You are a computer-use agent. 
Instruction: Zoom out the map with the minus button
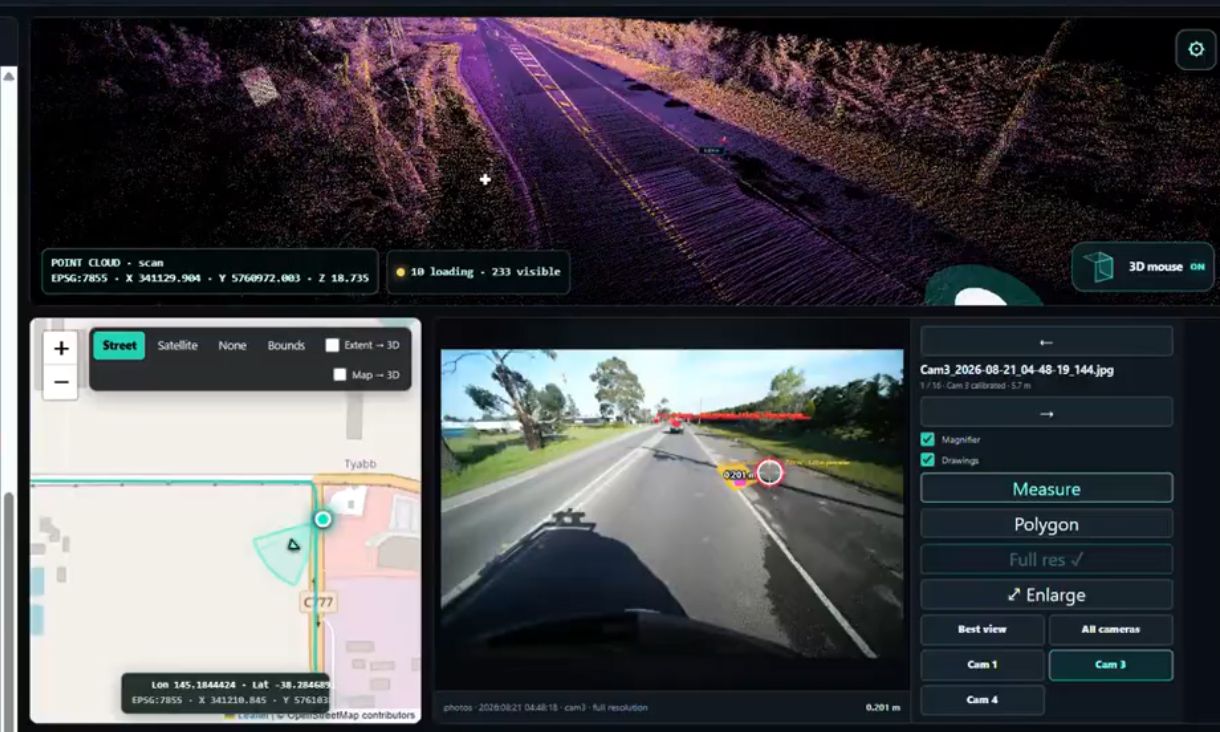[61, 382]
